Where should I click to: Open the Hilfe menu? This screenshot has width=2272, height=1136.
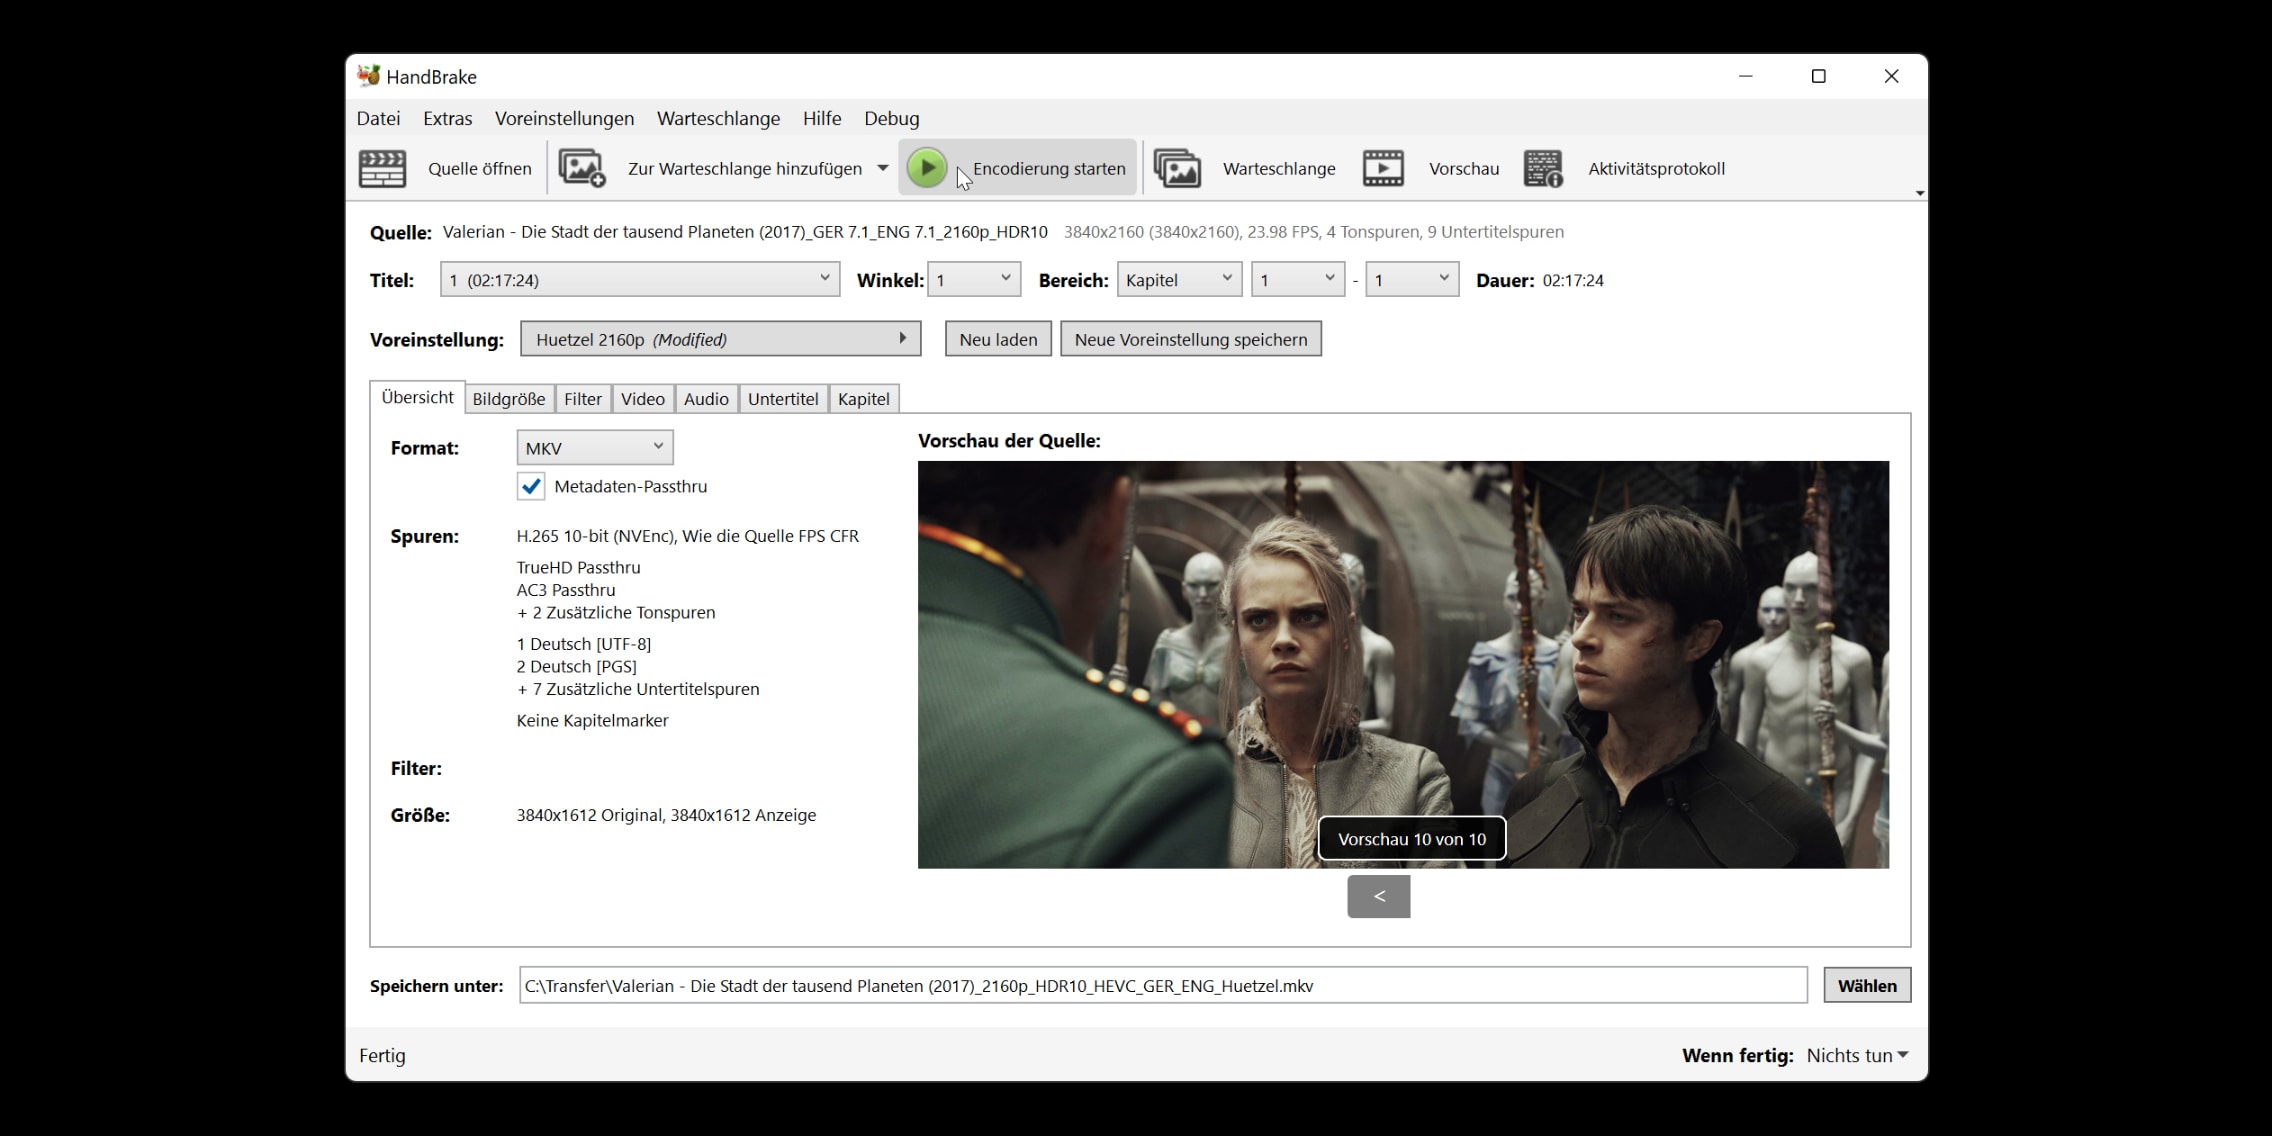822,118
